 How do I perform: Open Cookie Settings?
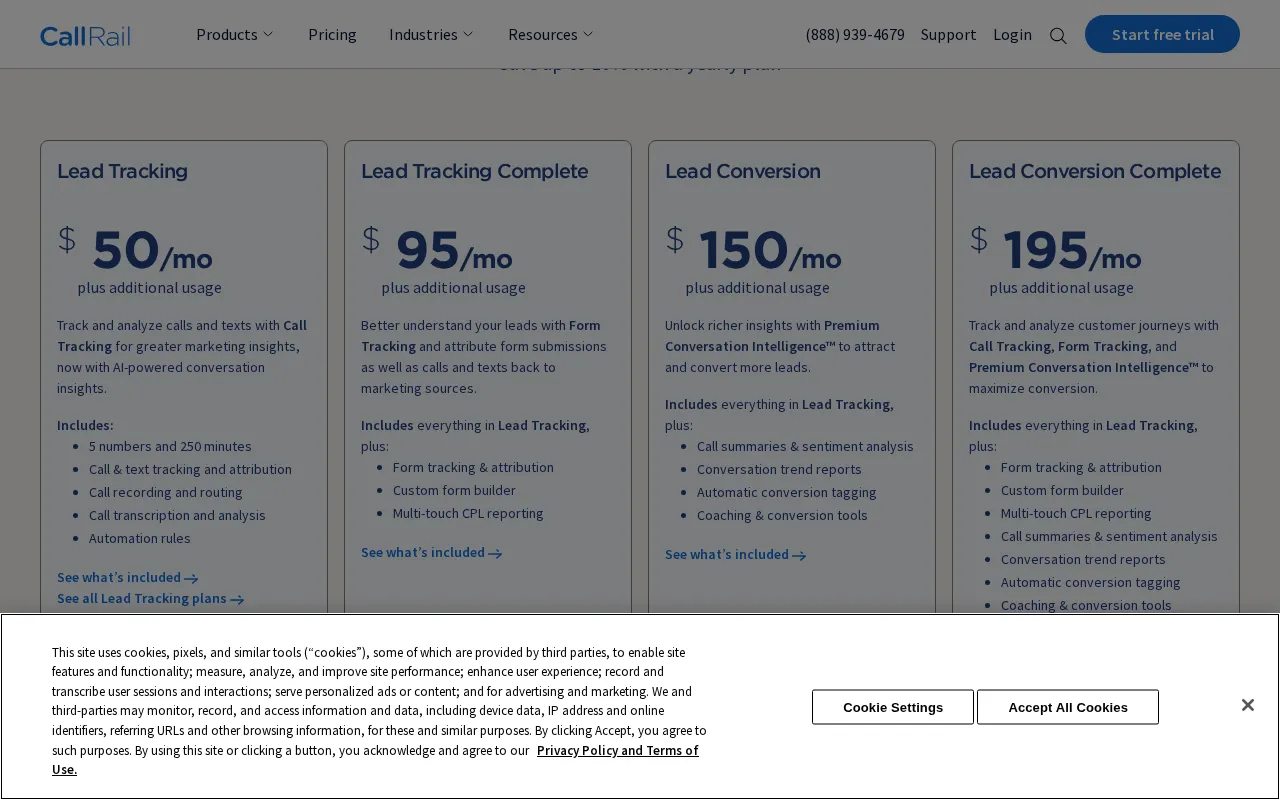tap(893, 707)
